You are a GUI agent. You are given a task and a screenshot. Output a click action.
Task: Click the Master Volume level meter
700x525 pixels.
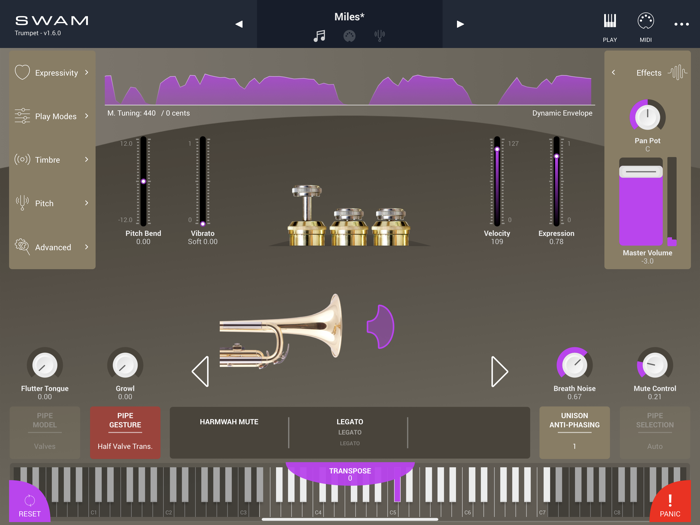point(672,201)
